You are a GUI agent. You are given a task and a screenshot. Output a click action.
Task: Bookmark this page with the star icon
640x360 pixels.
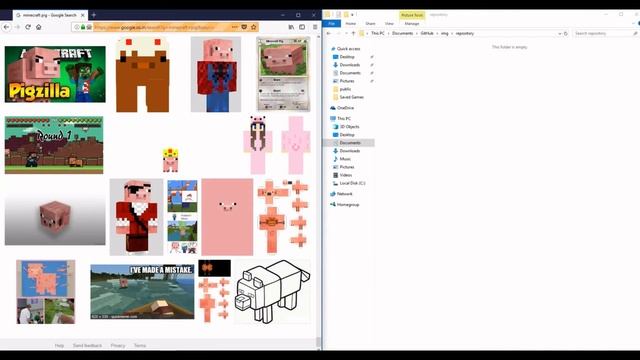click(x=253, y=27)
